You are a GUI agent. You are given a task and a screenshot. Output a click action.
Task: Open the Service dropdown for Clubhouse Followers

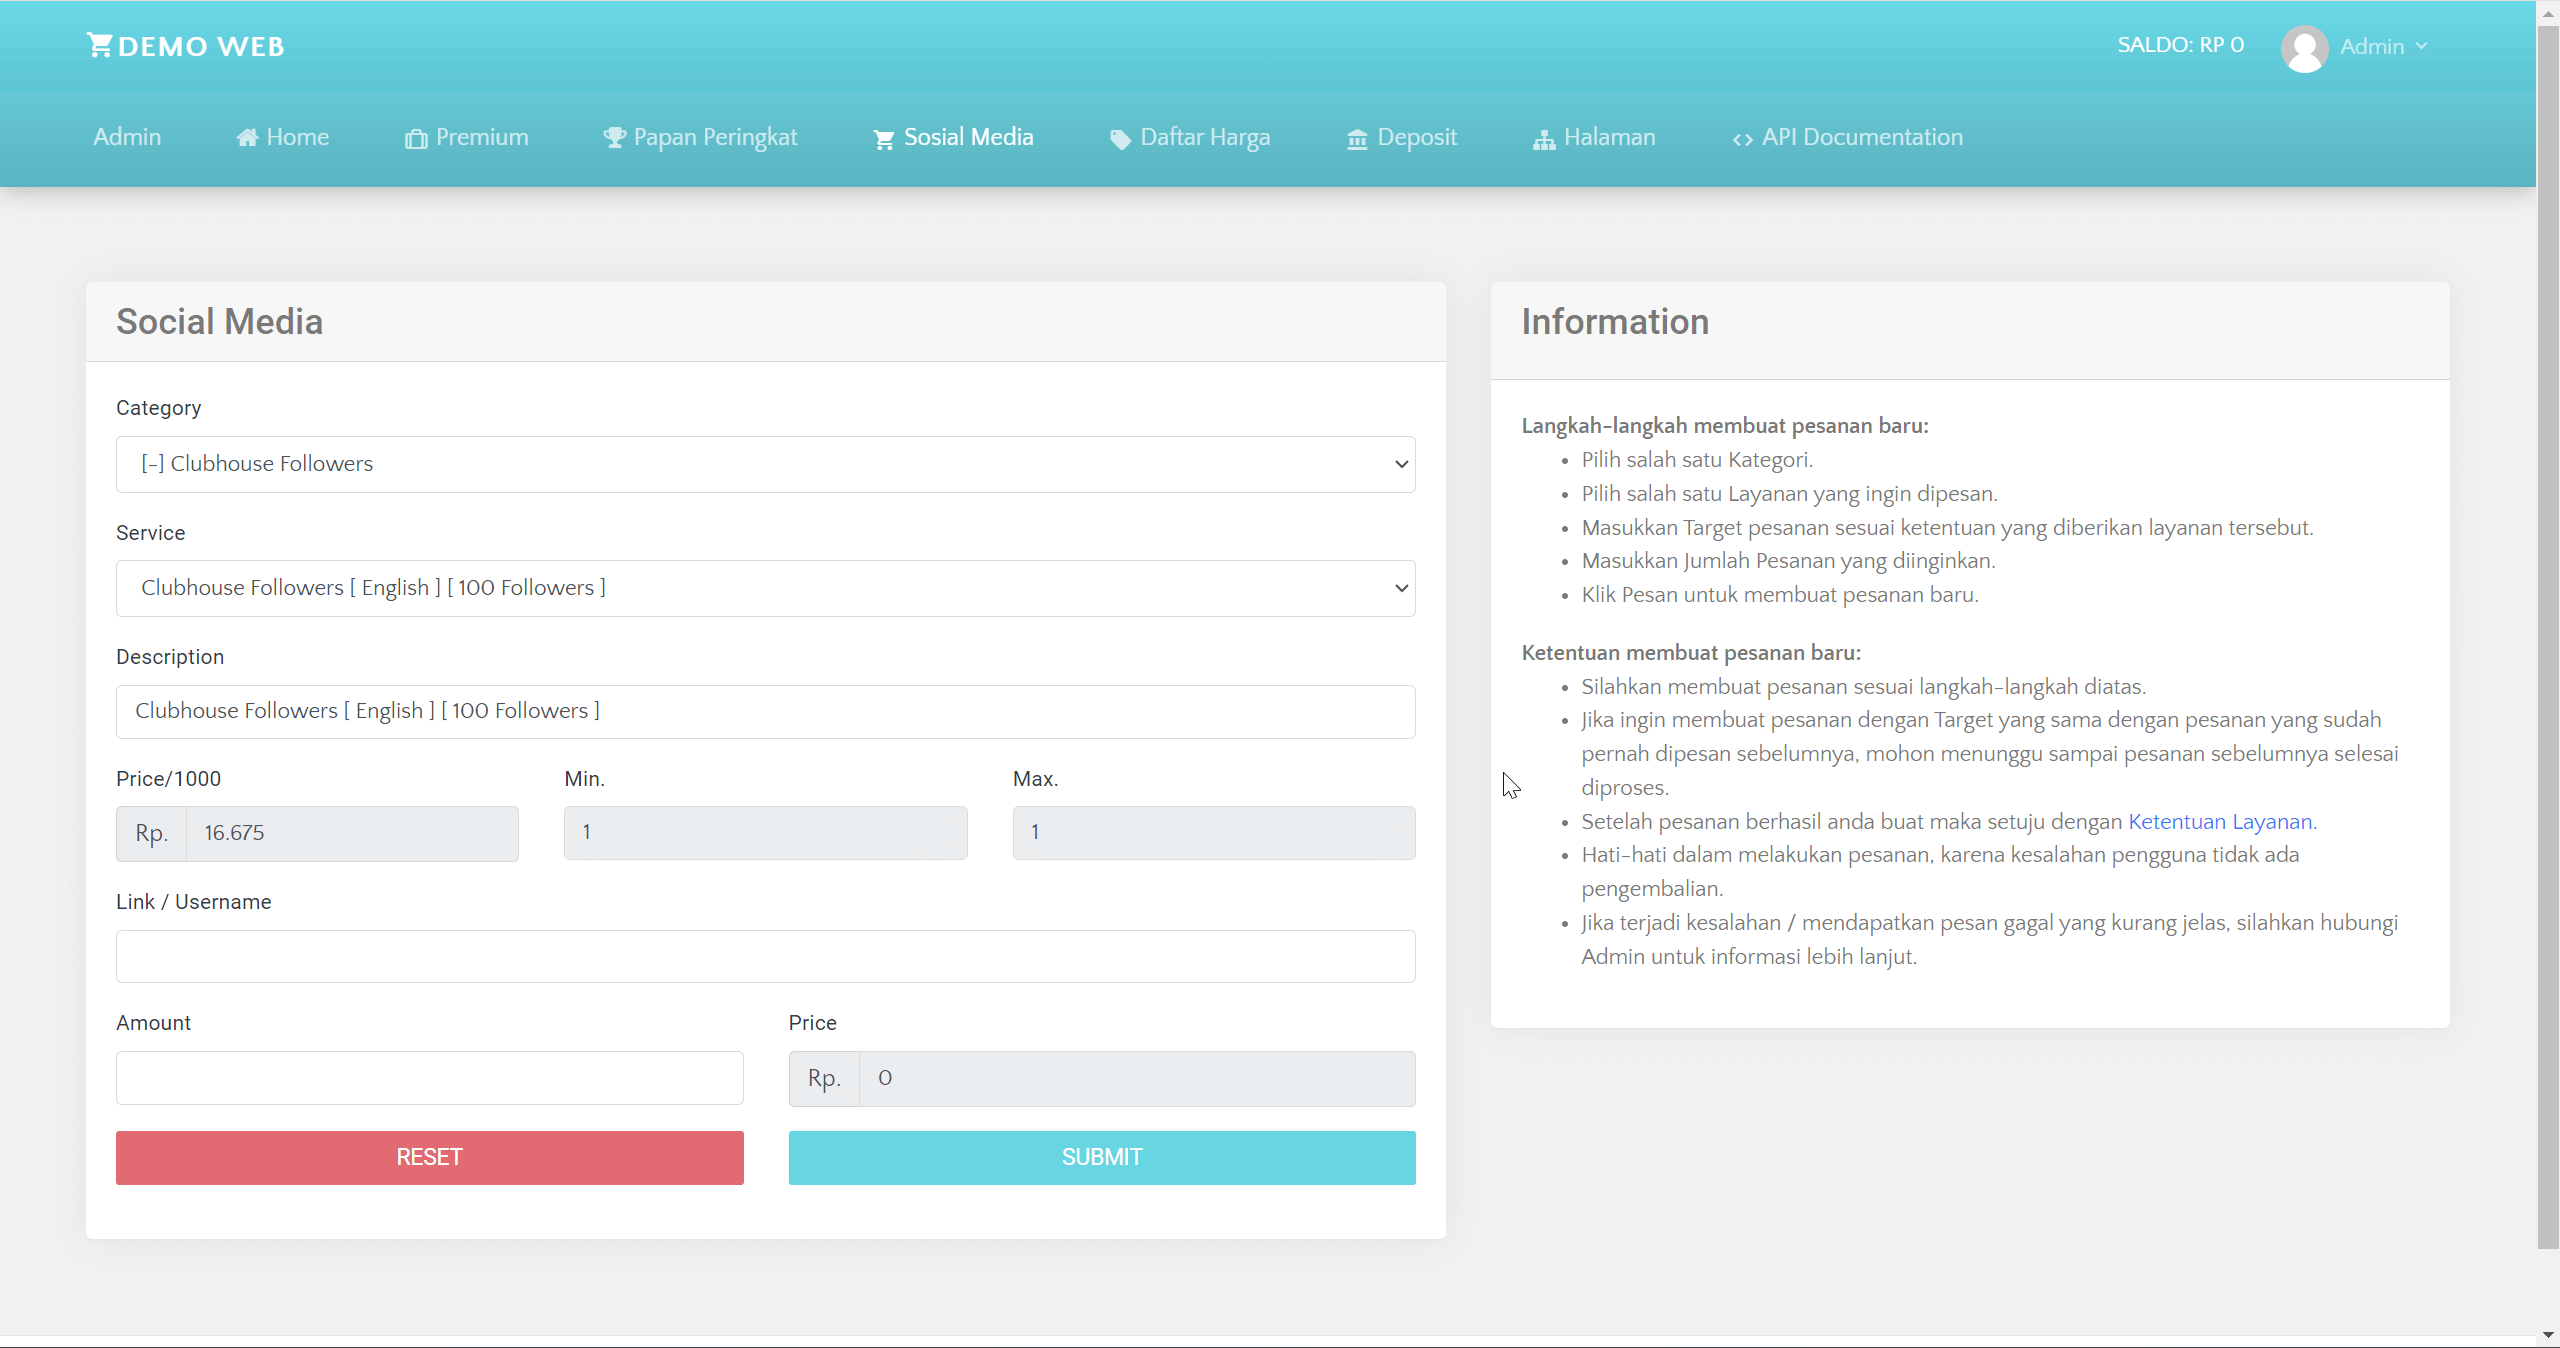point(765,588)
